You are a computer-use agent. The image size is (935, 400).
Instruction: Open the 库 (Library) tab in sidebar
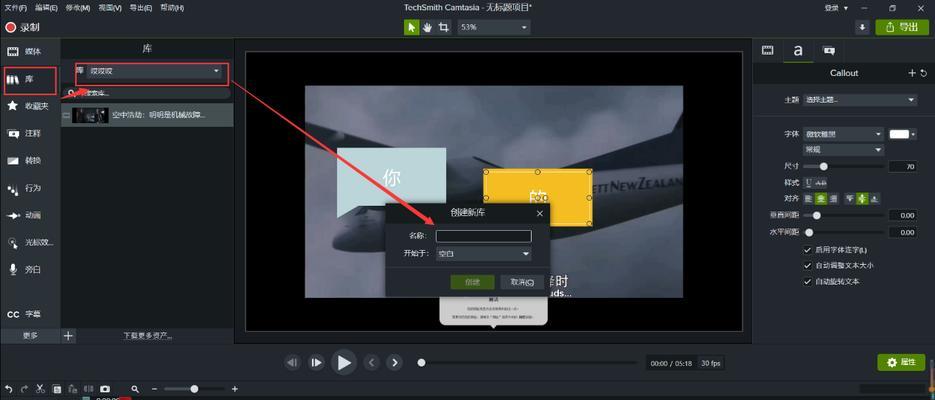coord(30,79)
